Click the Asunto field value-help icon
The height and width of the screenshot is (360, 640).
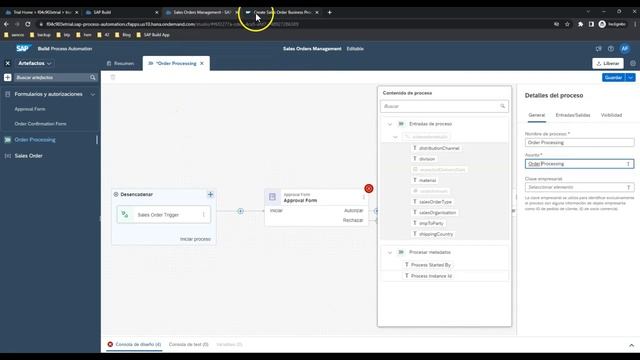pyautogui.click(x=628, y=164)
